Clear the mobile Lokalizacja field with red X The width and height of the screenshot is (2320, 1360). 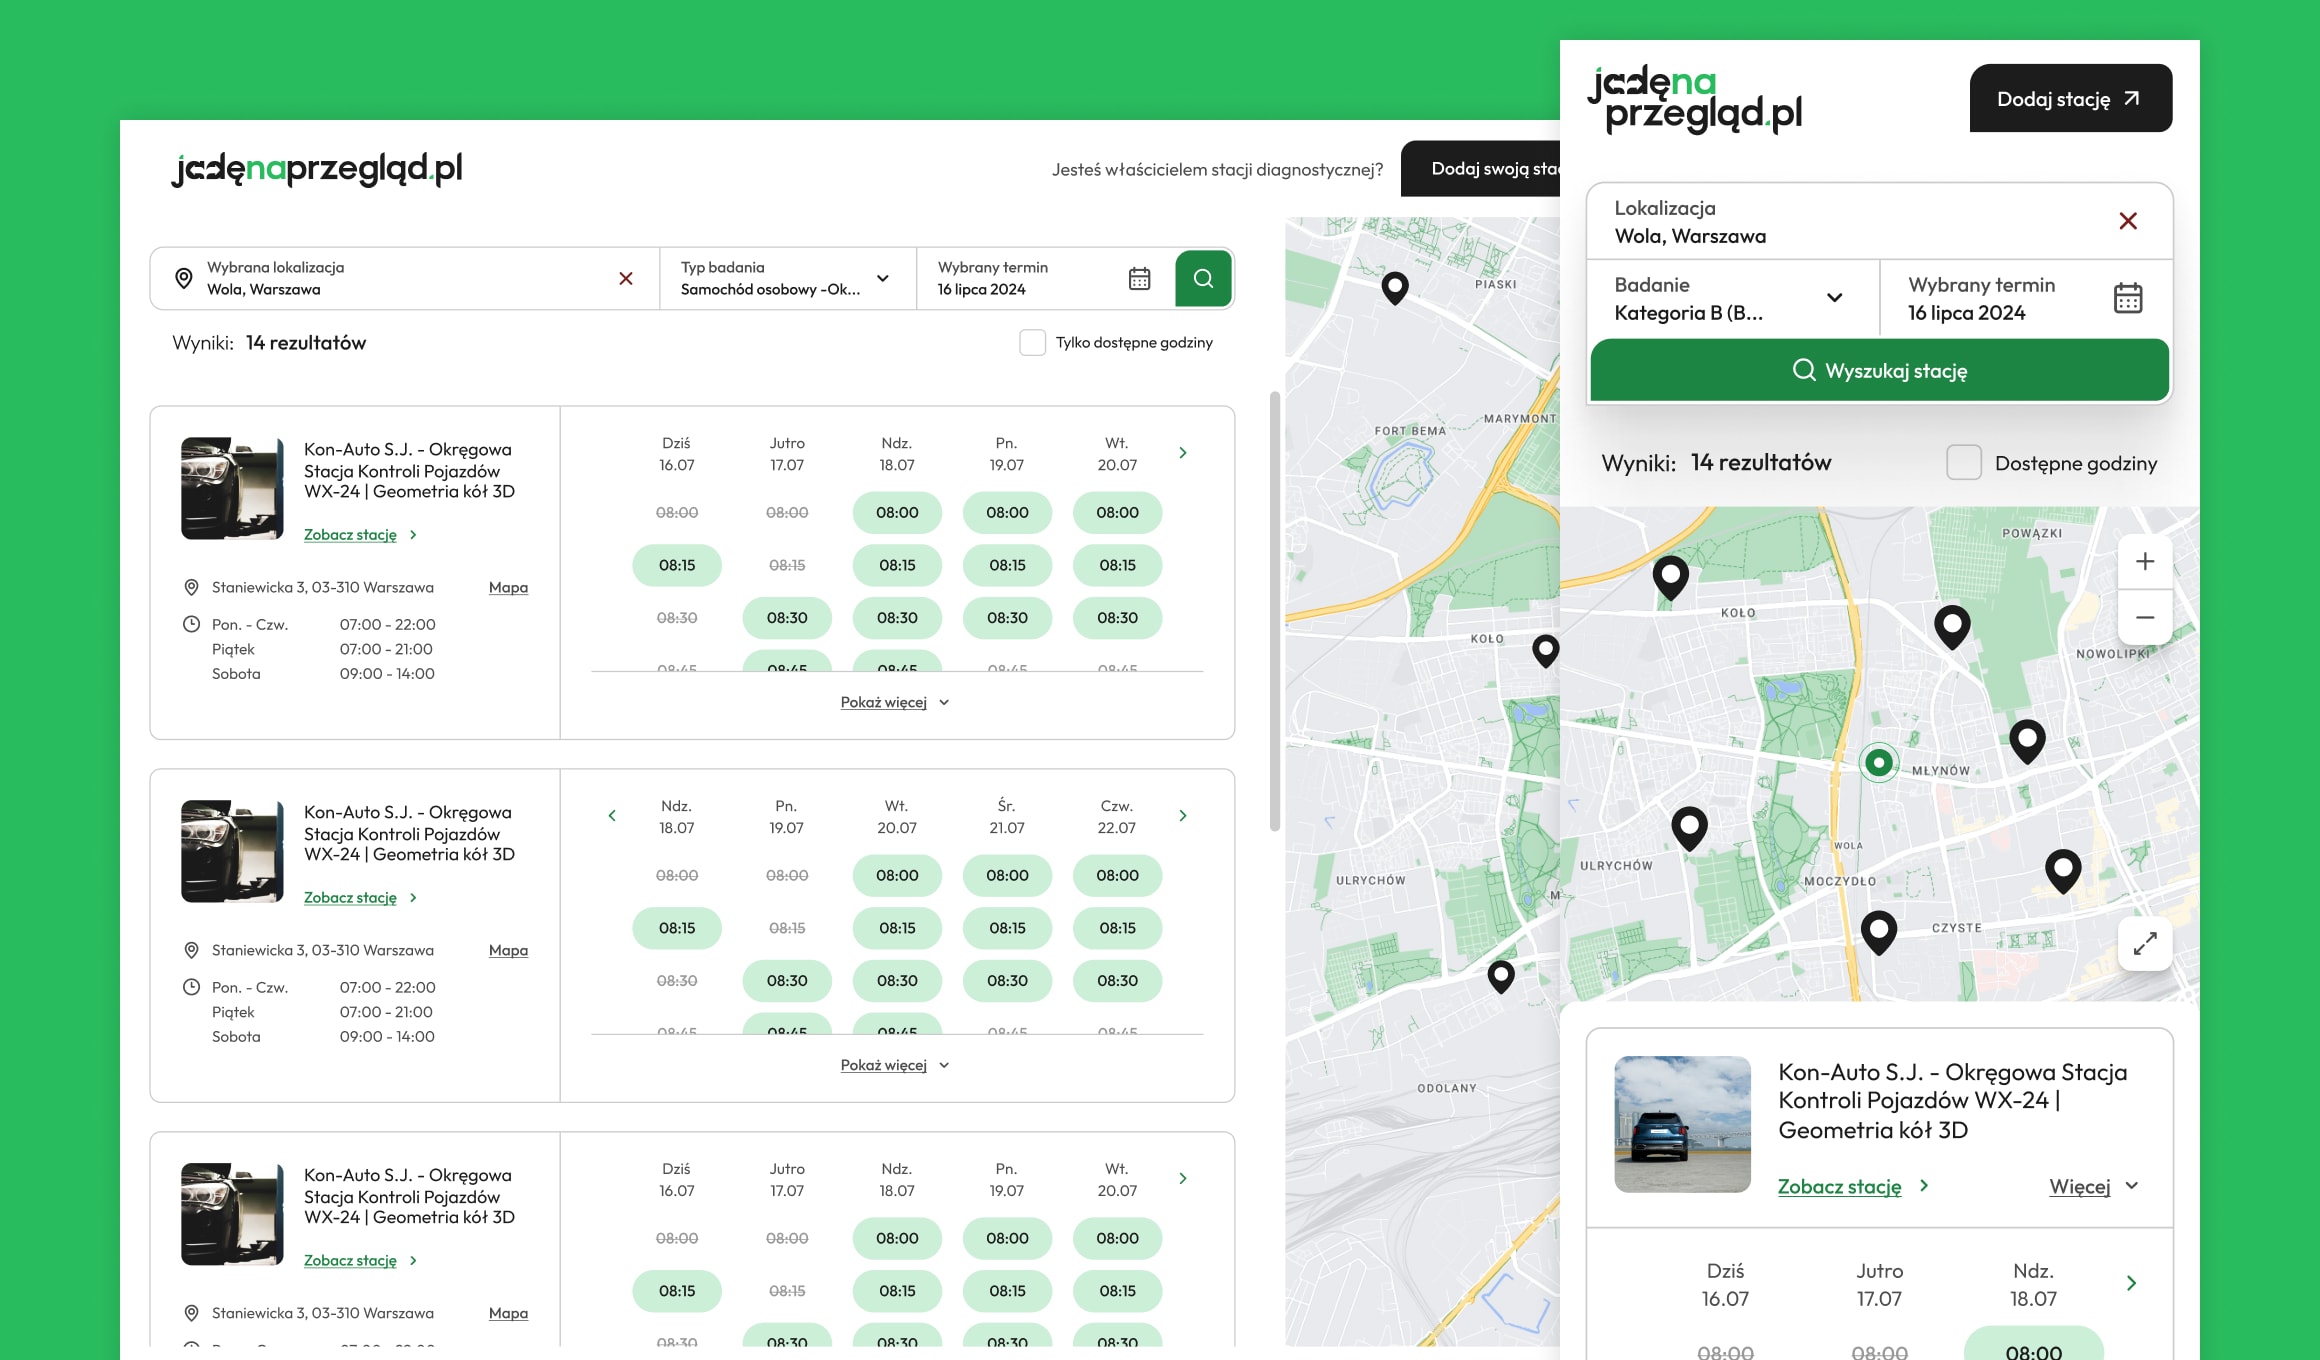pyautogui.click(x=2128, y=221)
